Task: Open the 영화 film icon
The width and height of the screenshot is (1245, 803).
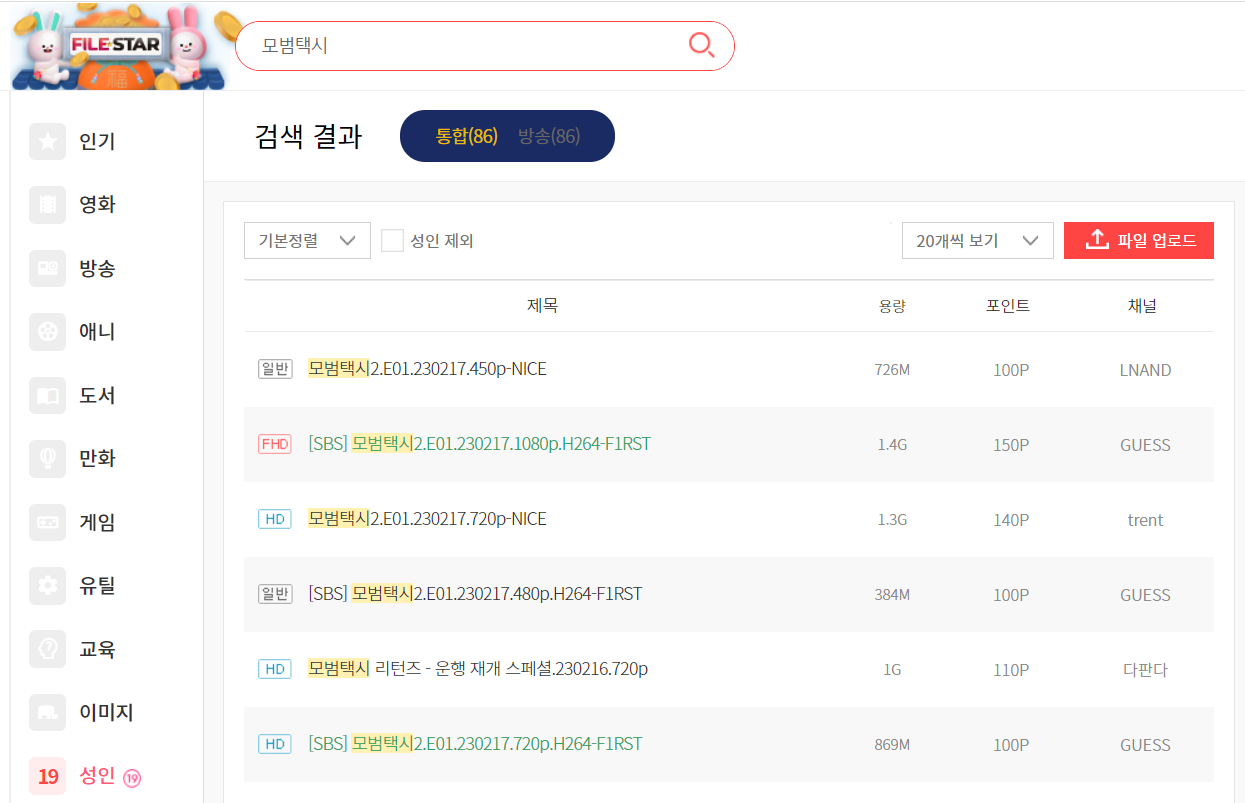Action: point(48,205)
